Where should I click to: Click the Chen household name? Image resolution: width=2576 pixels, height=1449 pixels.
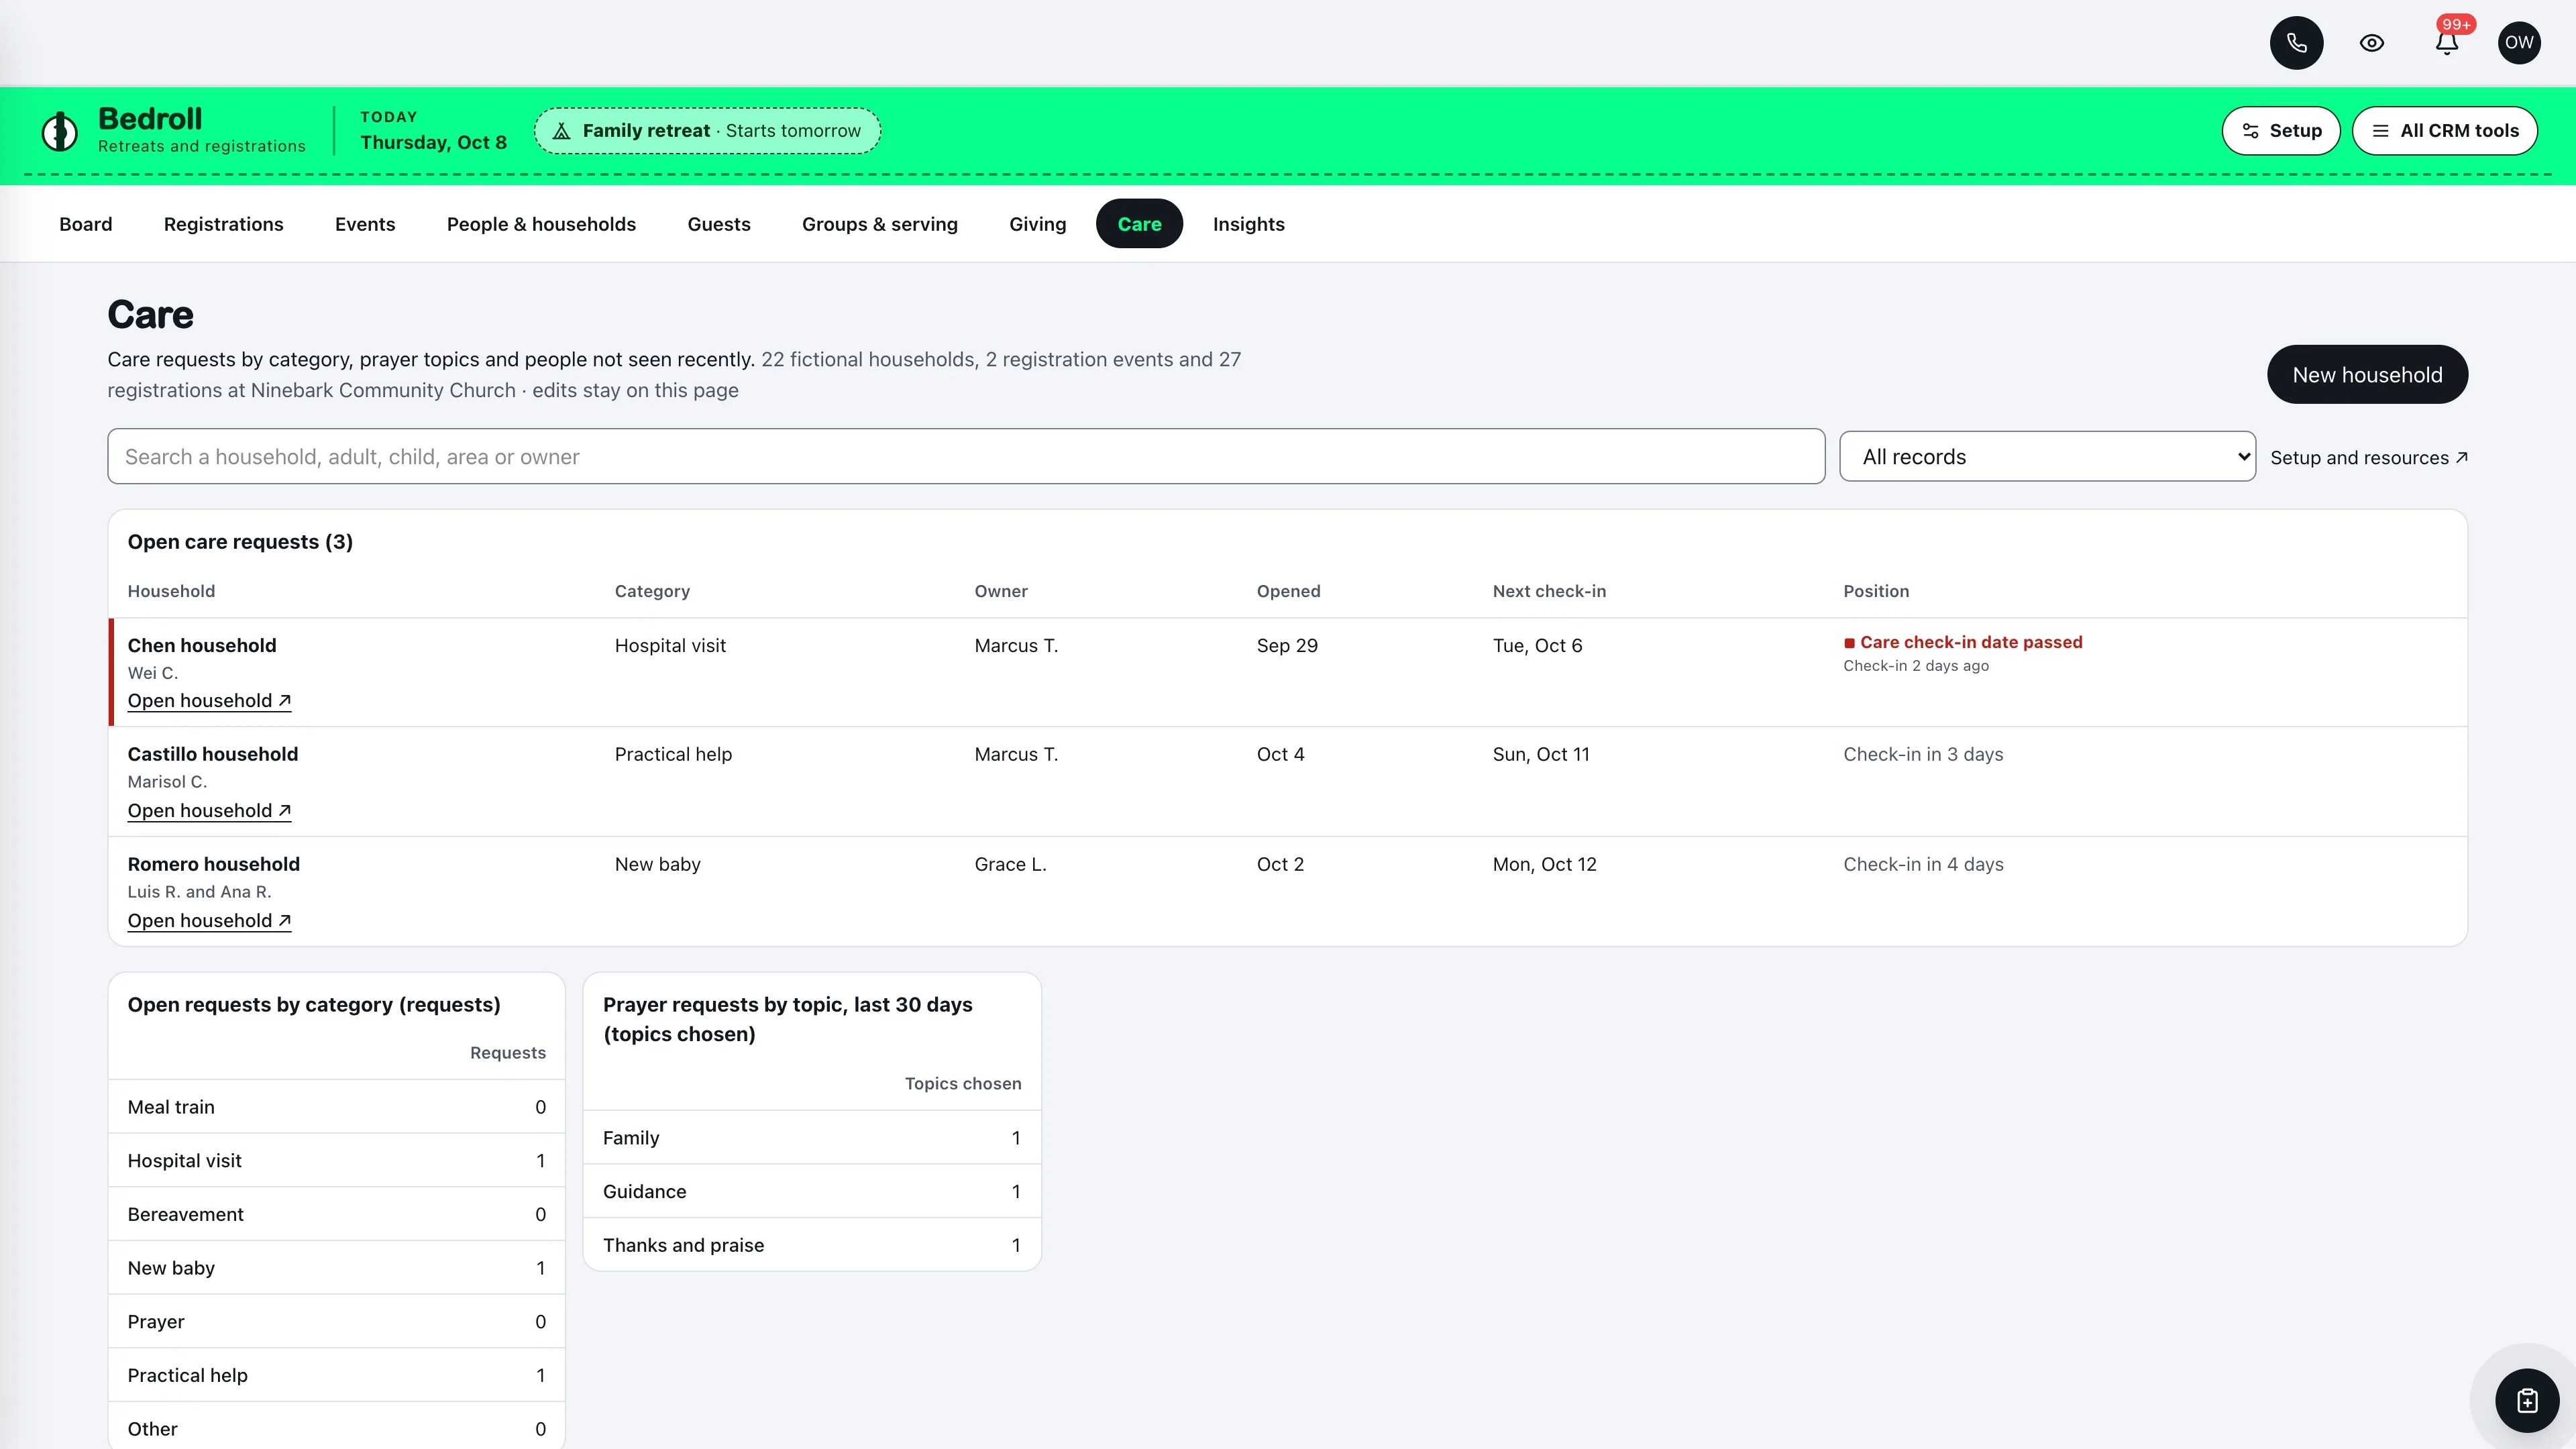tap(202, 646)
